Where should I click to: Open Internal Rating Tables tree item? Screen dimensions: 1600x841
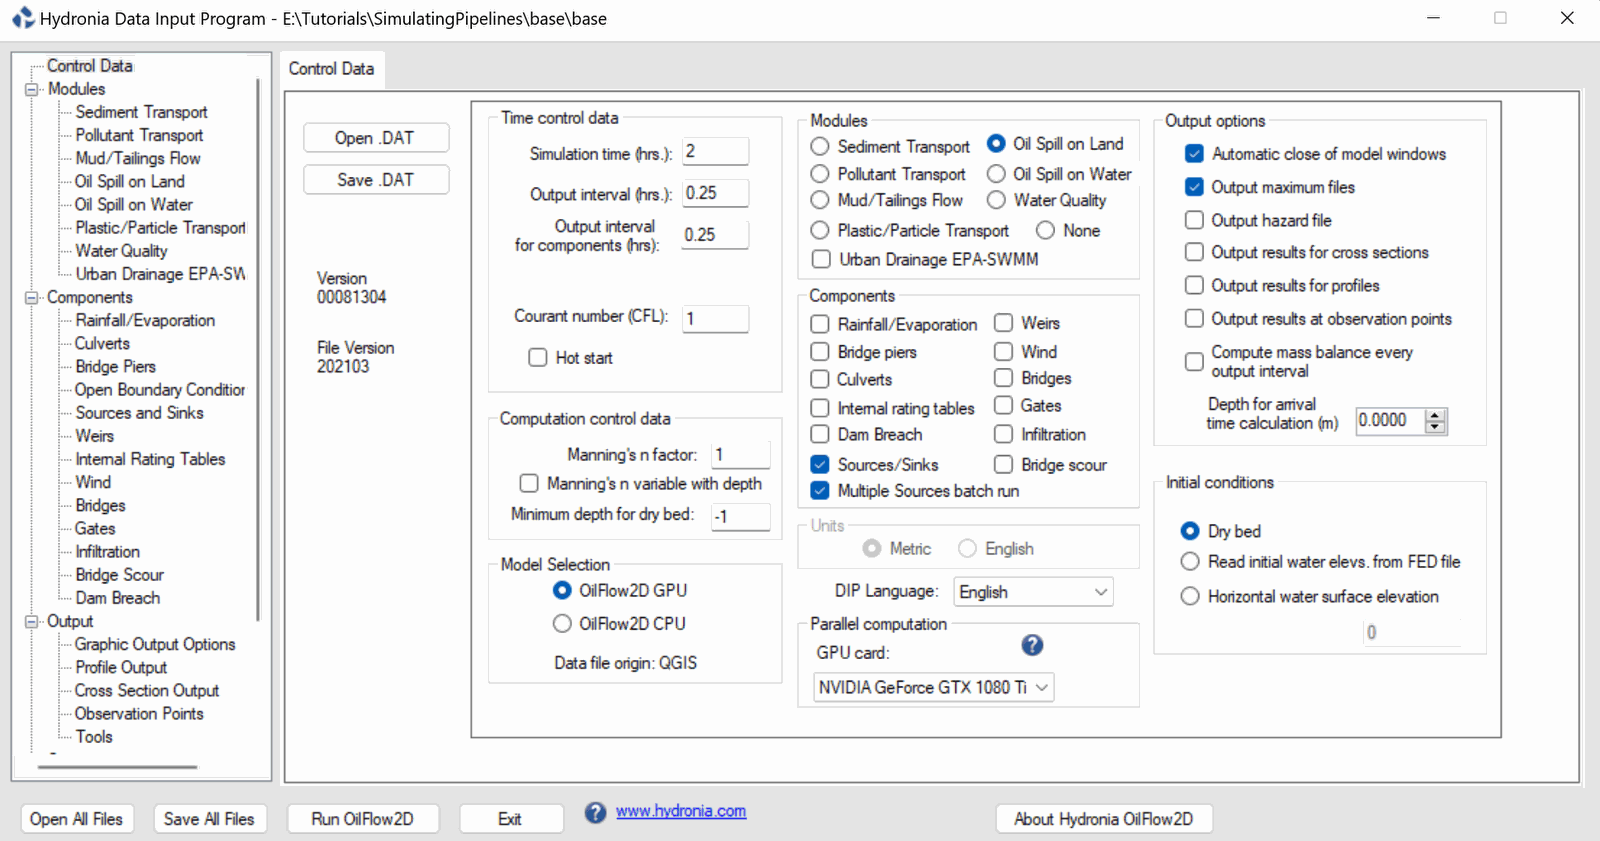pos(150,458)
